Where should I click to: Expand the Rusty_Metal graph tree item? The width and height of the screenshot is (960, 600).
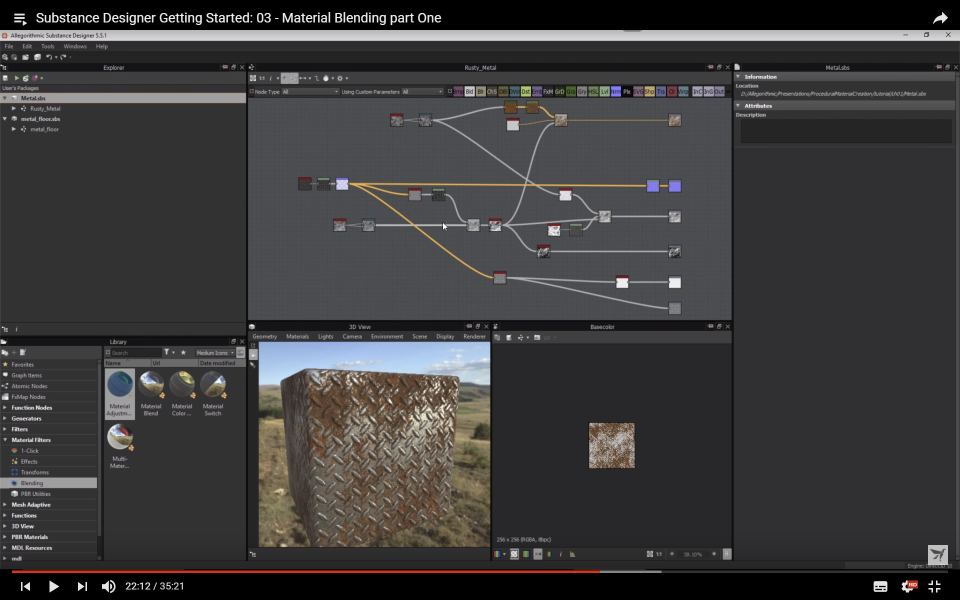(x=14, y=108)
